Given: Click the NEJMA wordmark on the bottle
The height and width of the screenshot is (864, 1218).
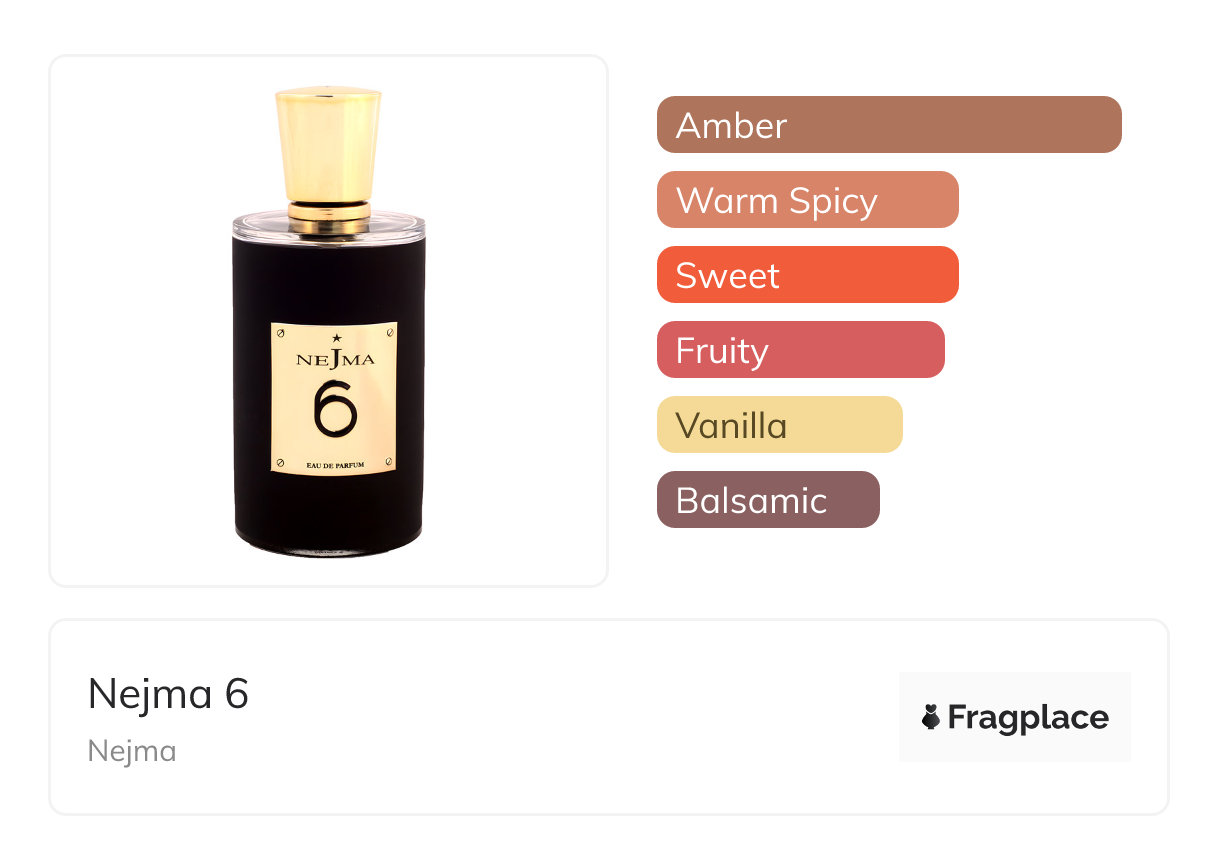Looking at the screenshot, I should pyautogui.click(x=336, y=359).
